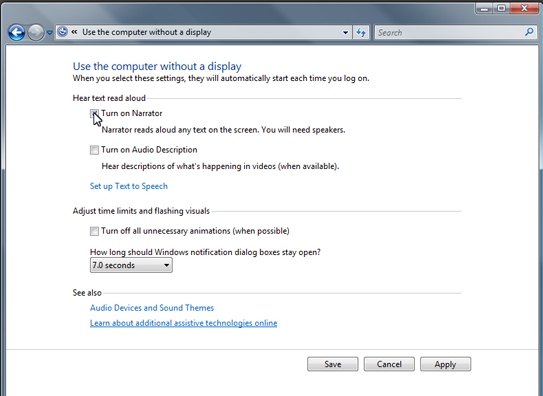Viewport: 543px width, 396px height.
Task: Click the Cancel button
Action: [389, 364]
